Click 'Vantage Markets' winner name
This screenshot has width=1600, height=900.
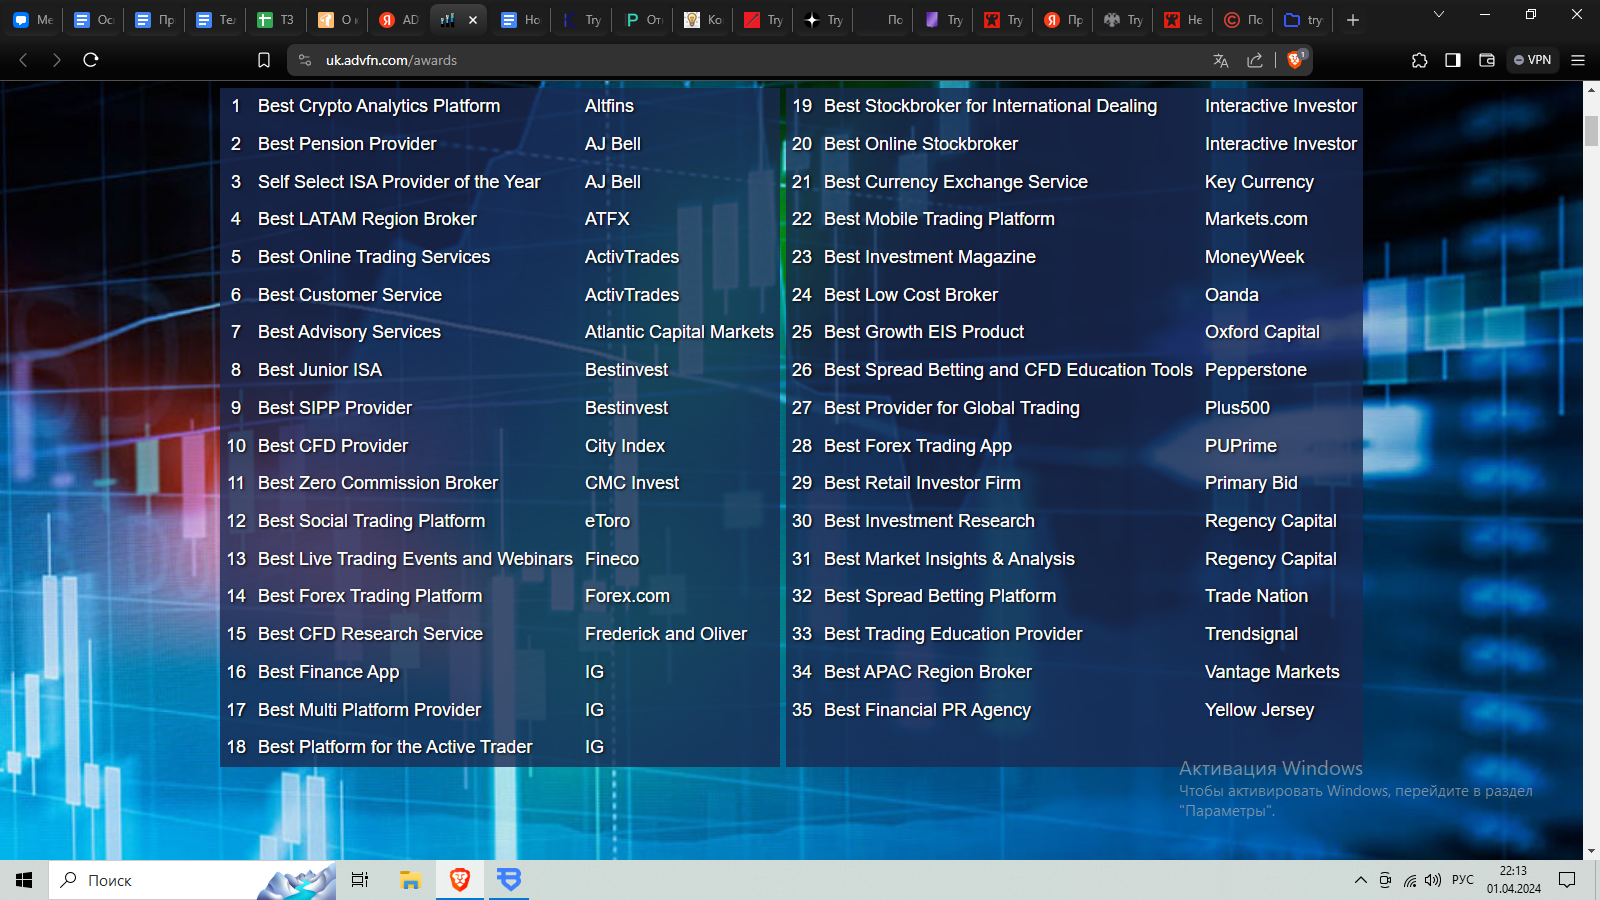tap(1272, 672)
